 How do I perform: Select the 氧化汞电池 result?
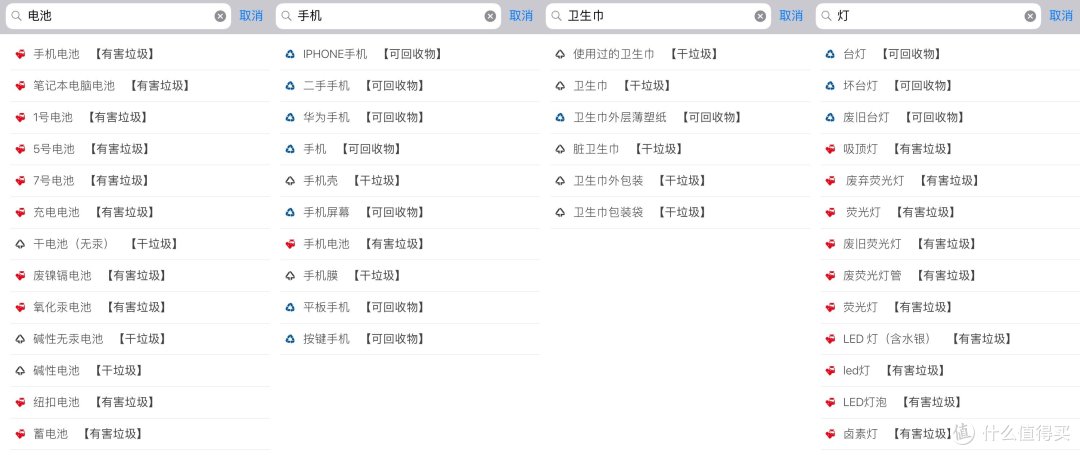point(140,308)
